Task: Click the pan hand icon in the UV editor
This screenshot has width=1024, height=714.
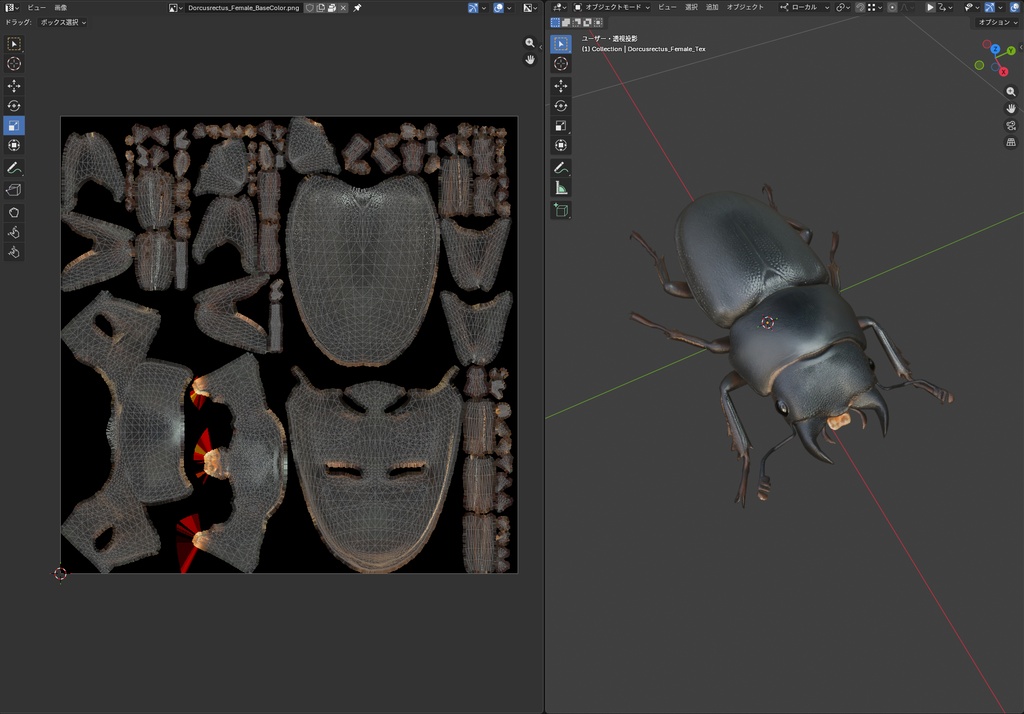Action: point(530,59)
